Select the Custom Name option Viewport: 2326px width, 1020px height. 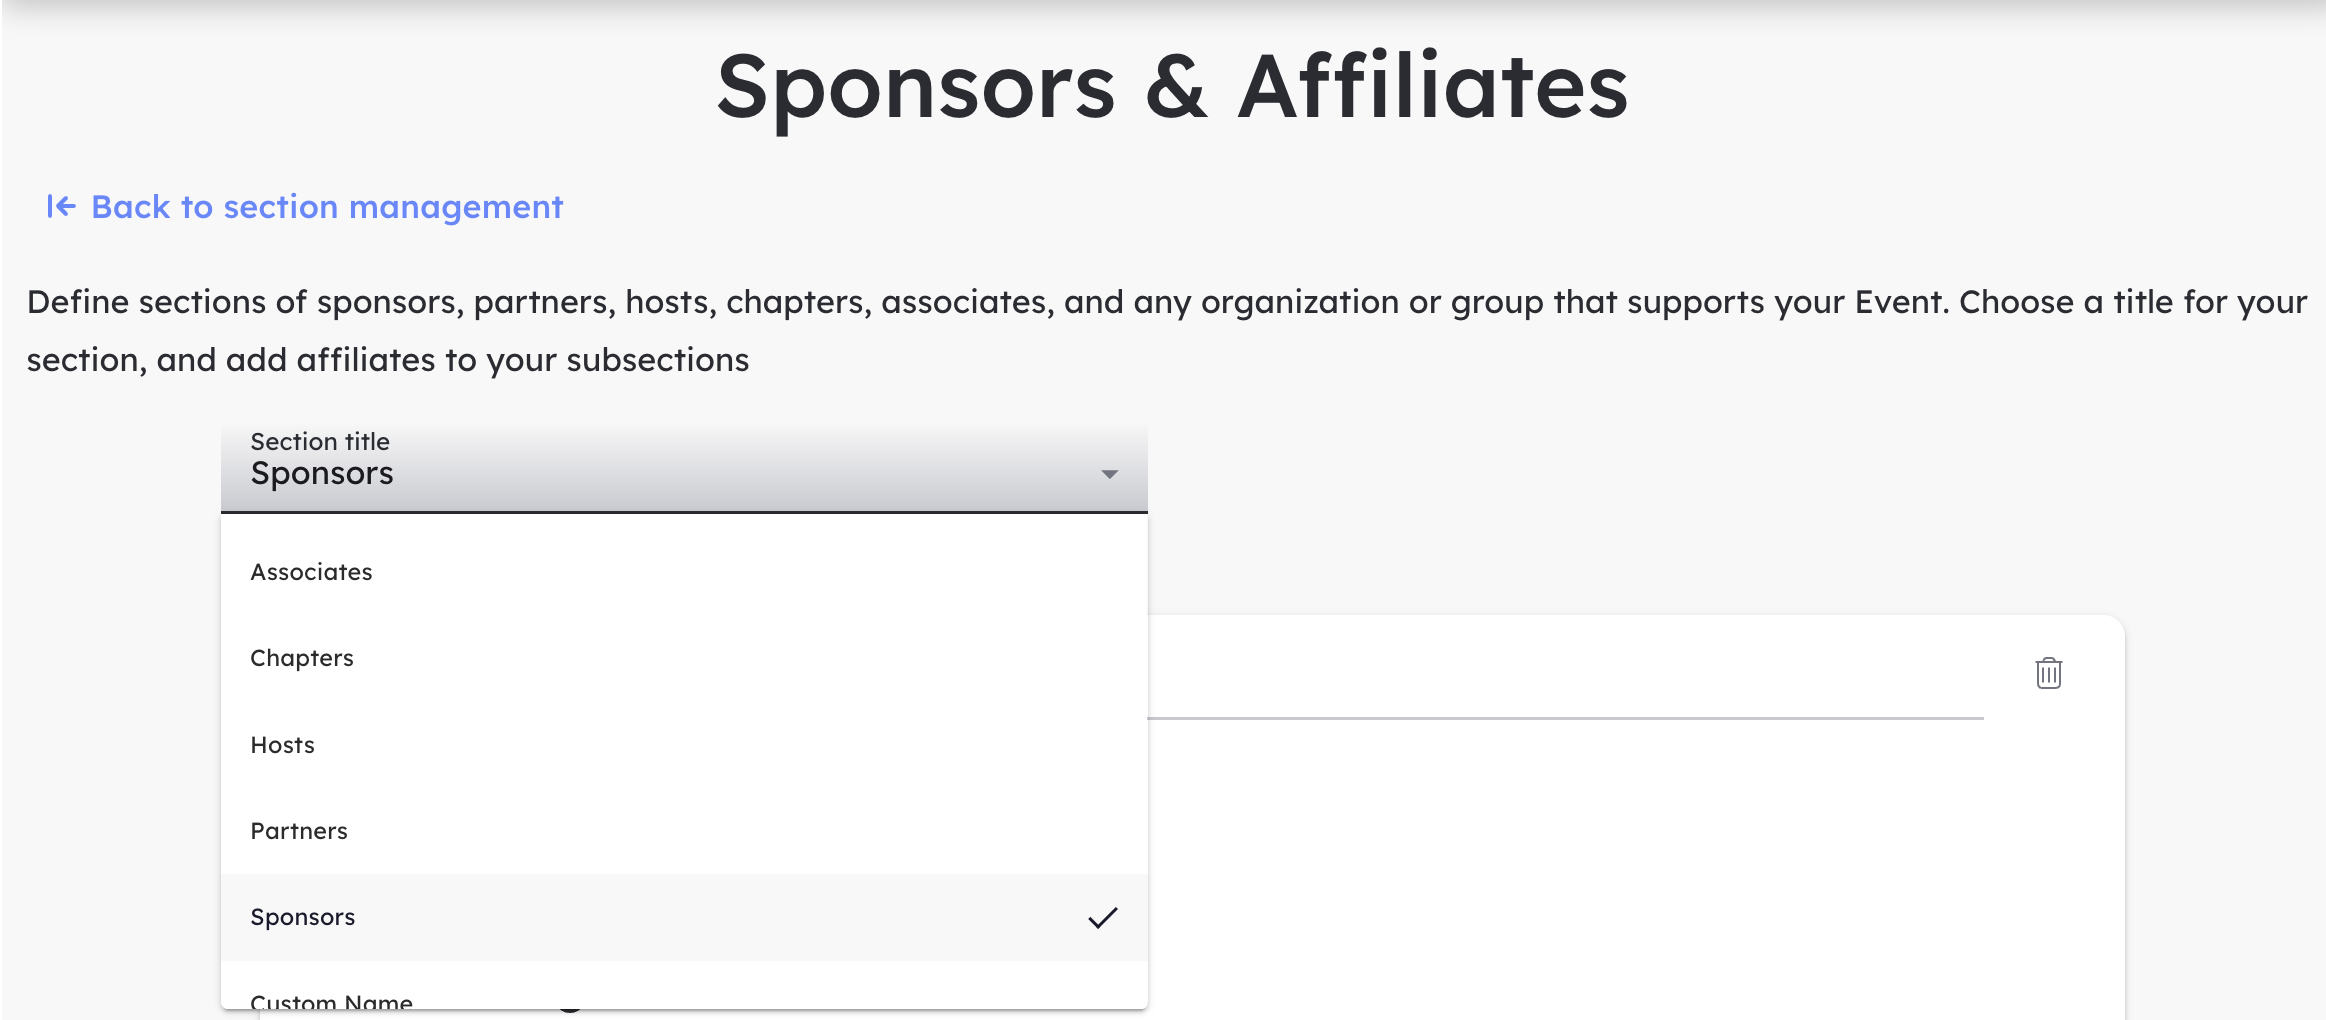click(x=331, y=1000)
